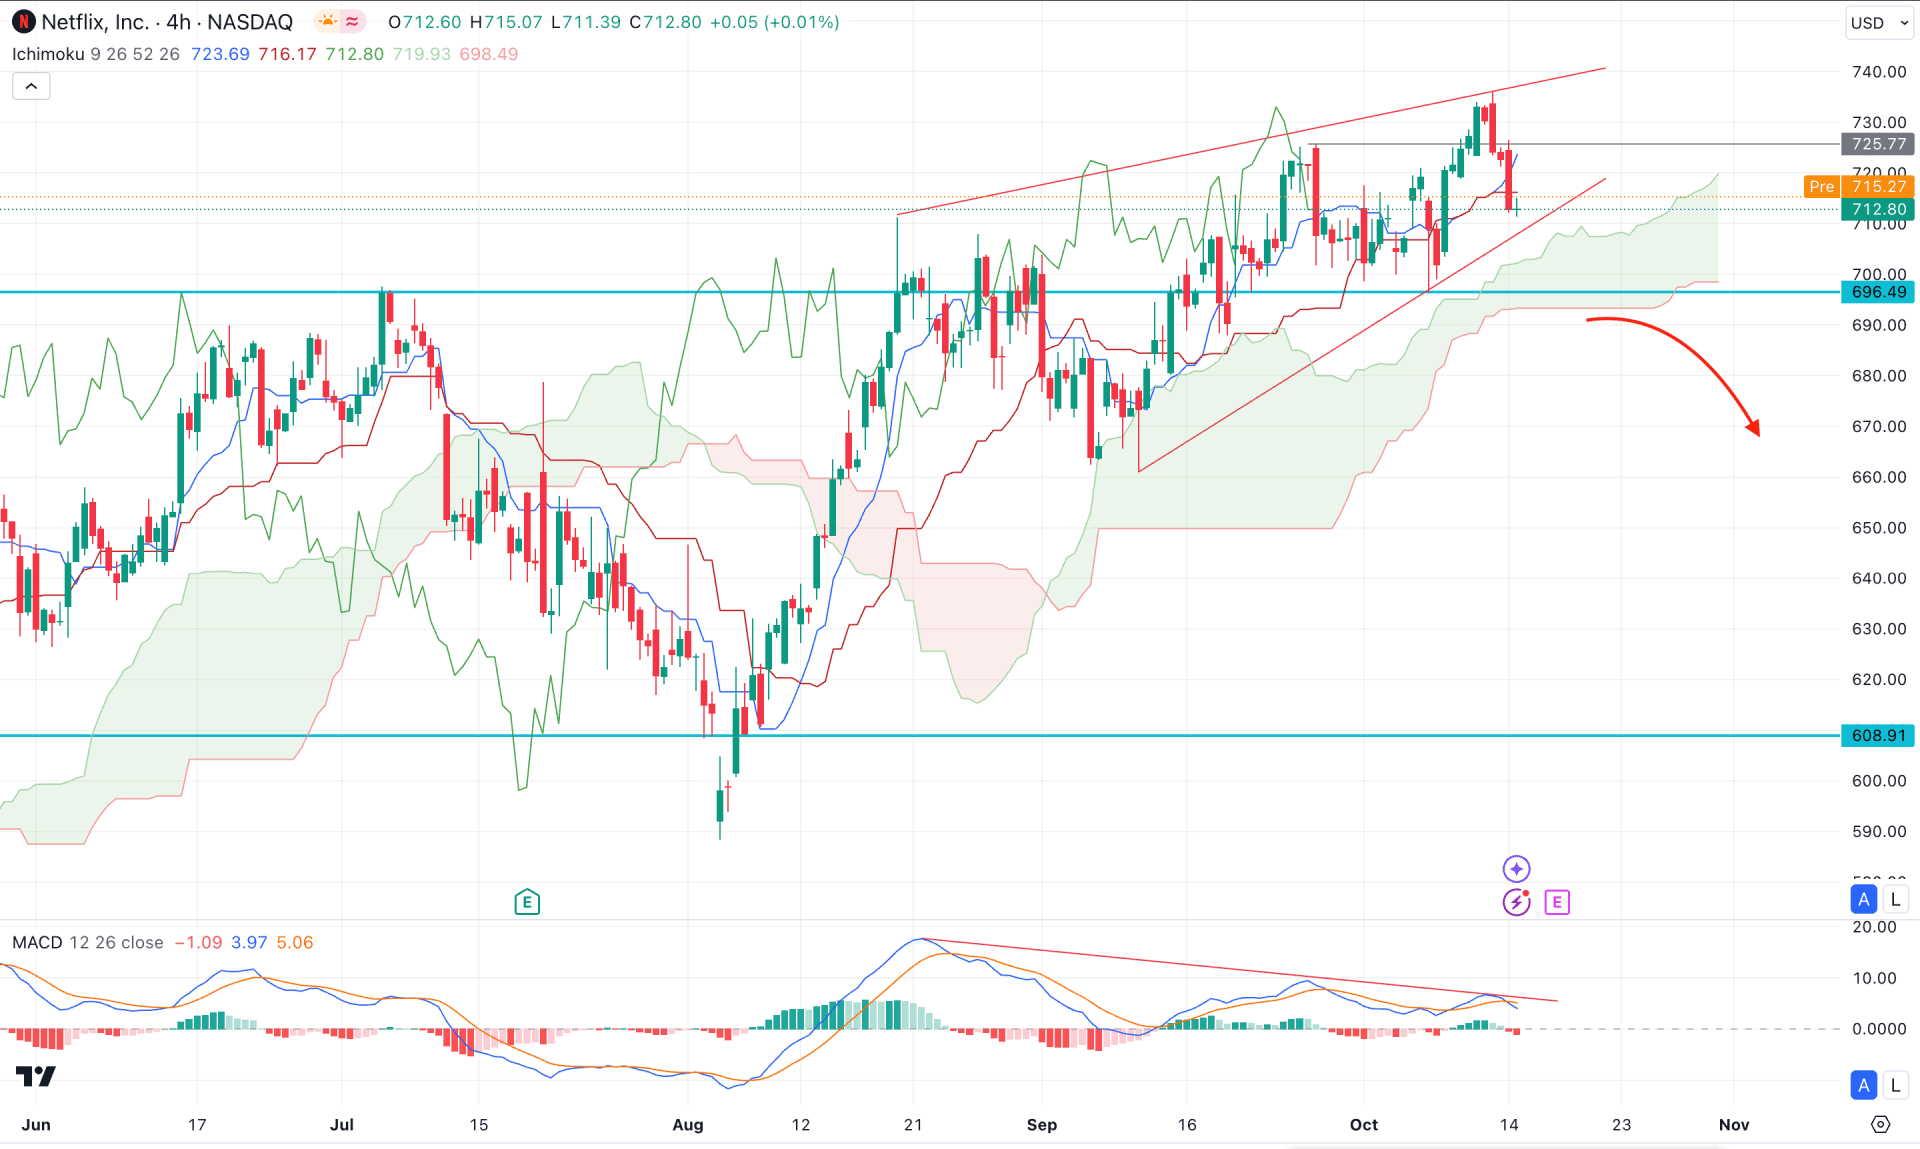The height and width of the screenshot is (1149, 1920).
Task: Click the 608.91 horizontal line label
Action: [1878, 735]
